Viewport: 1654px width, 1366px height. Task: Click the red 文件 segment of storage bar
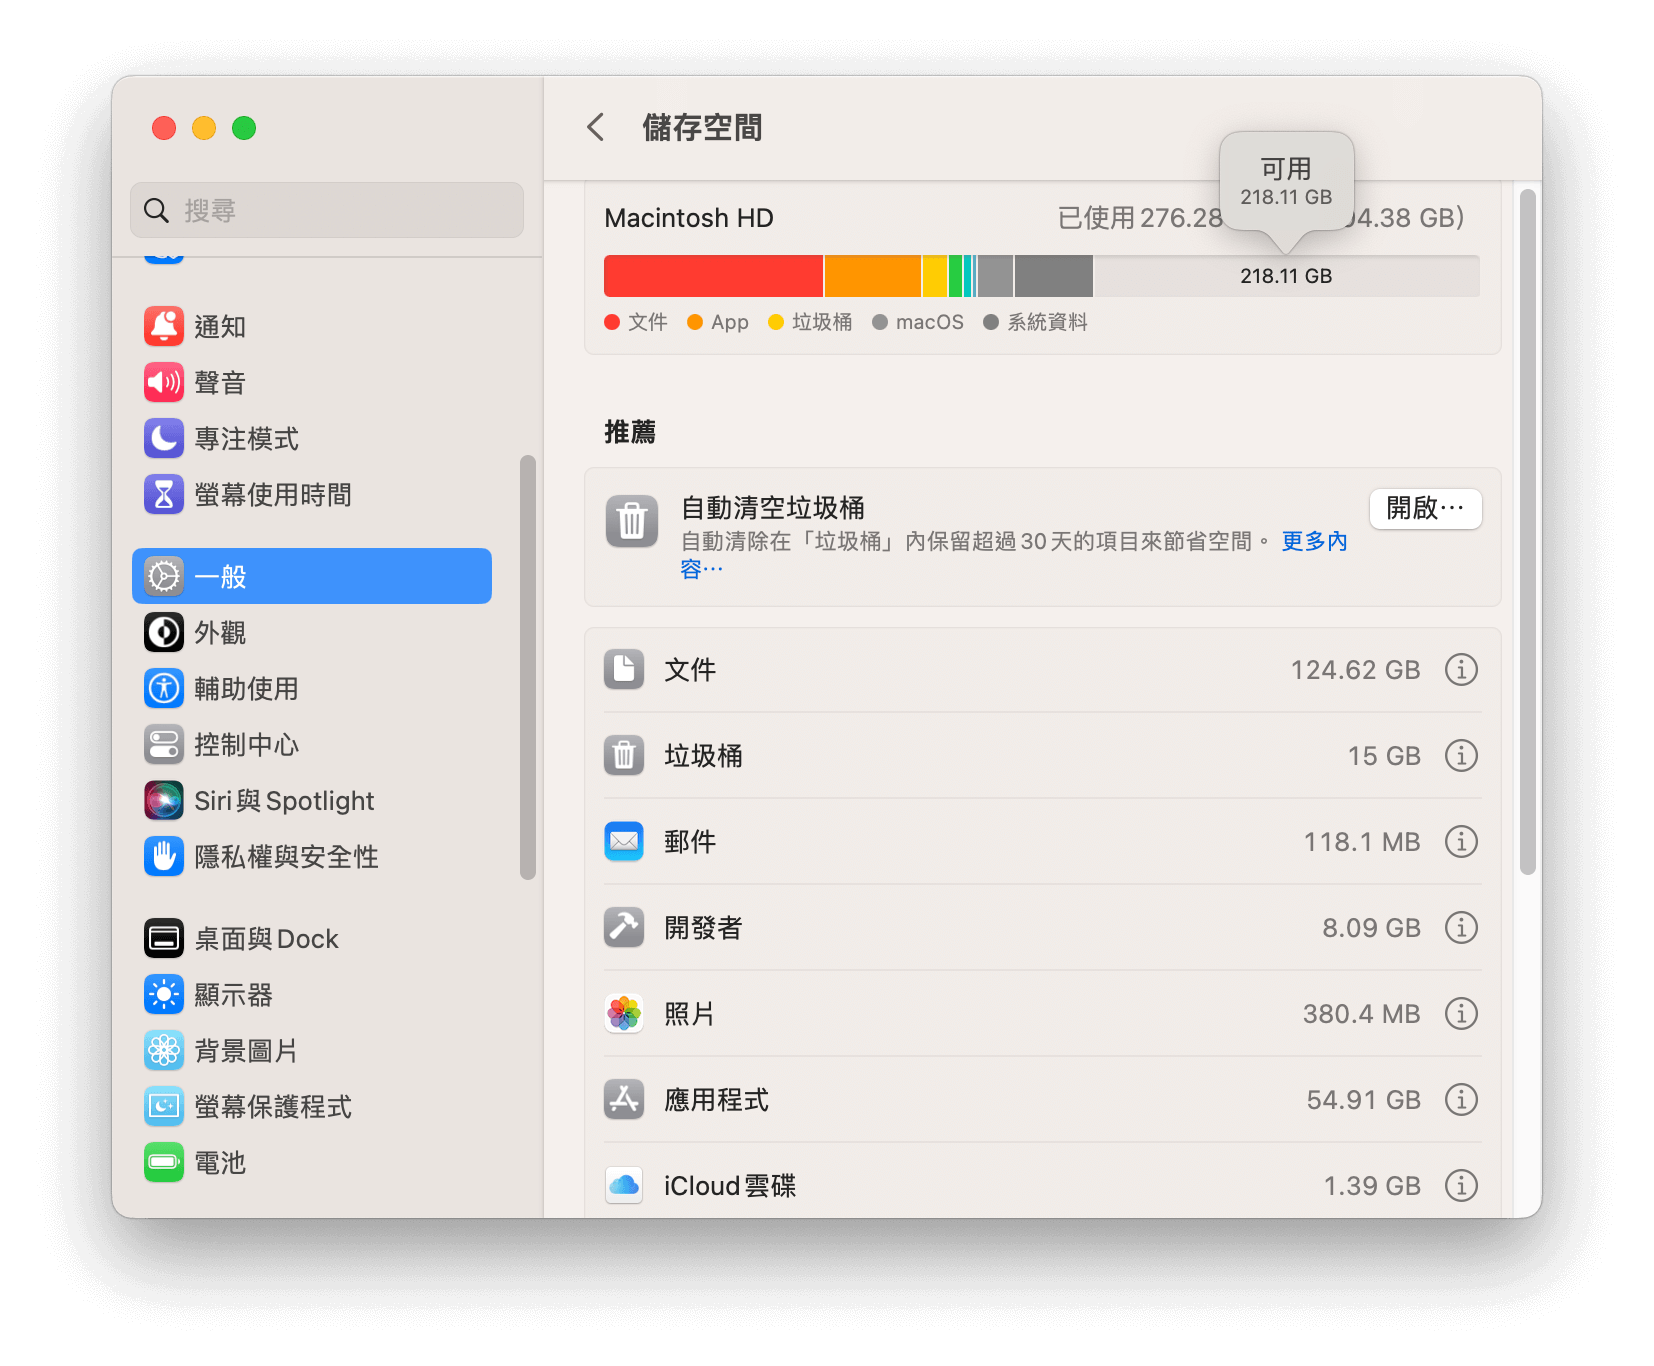click(713, 276)
